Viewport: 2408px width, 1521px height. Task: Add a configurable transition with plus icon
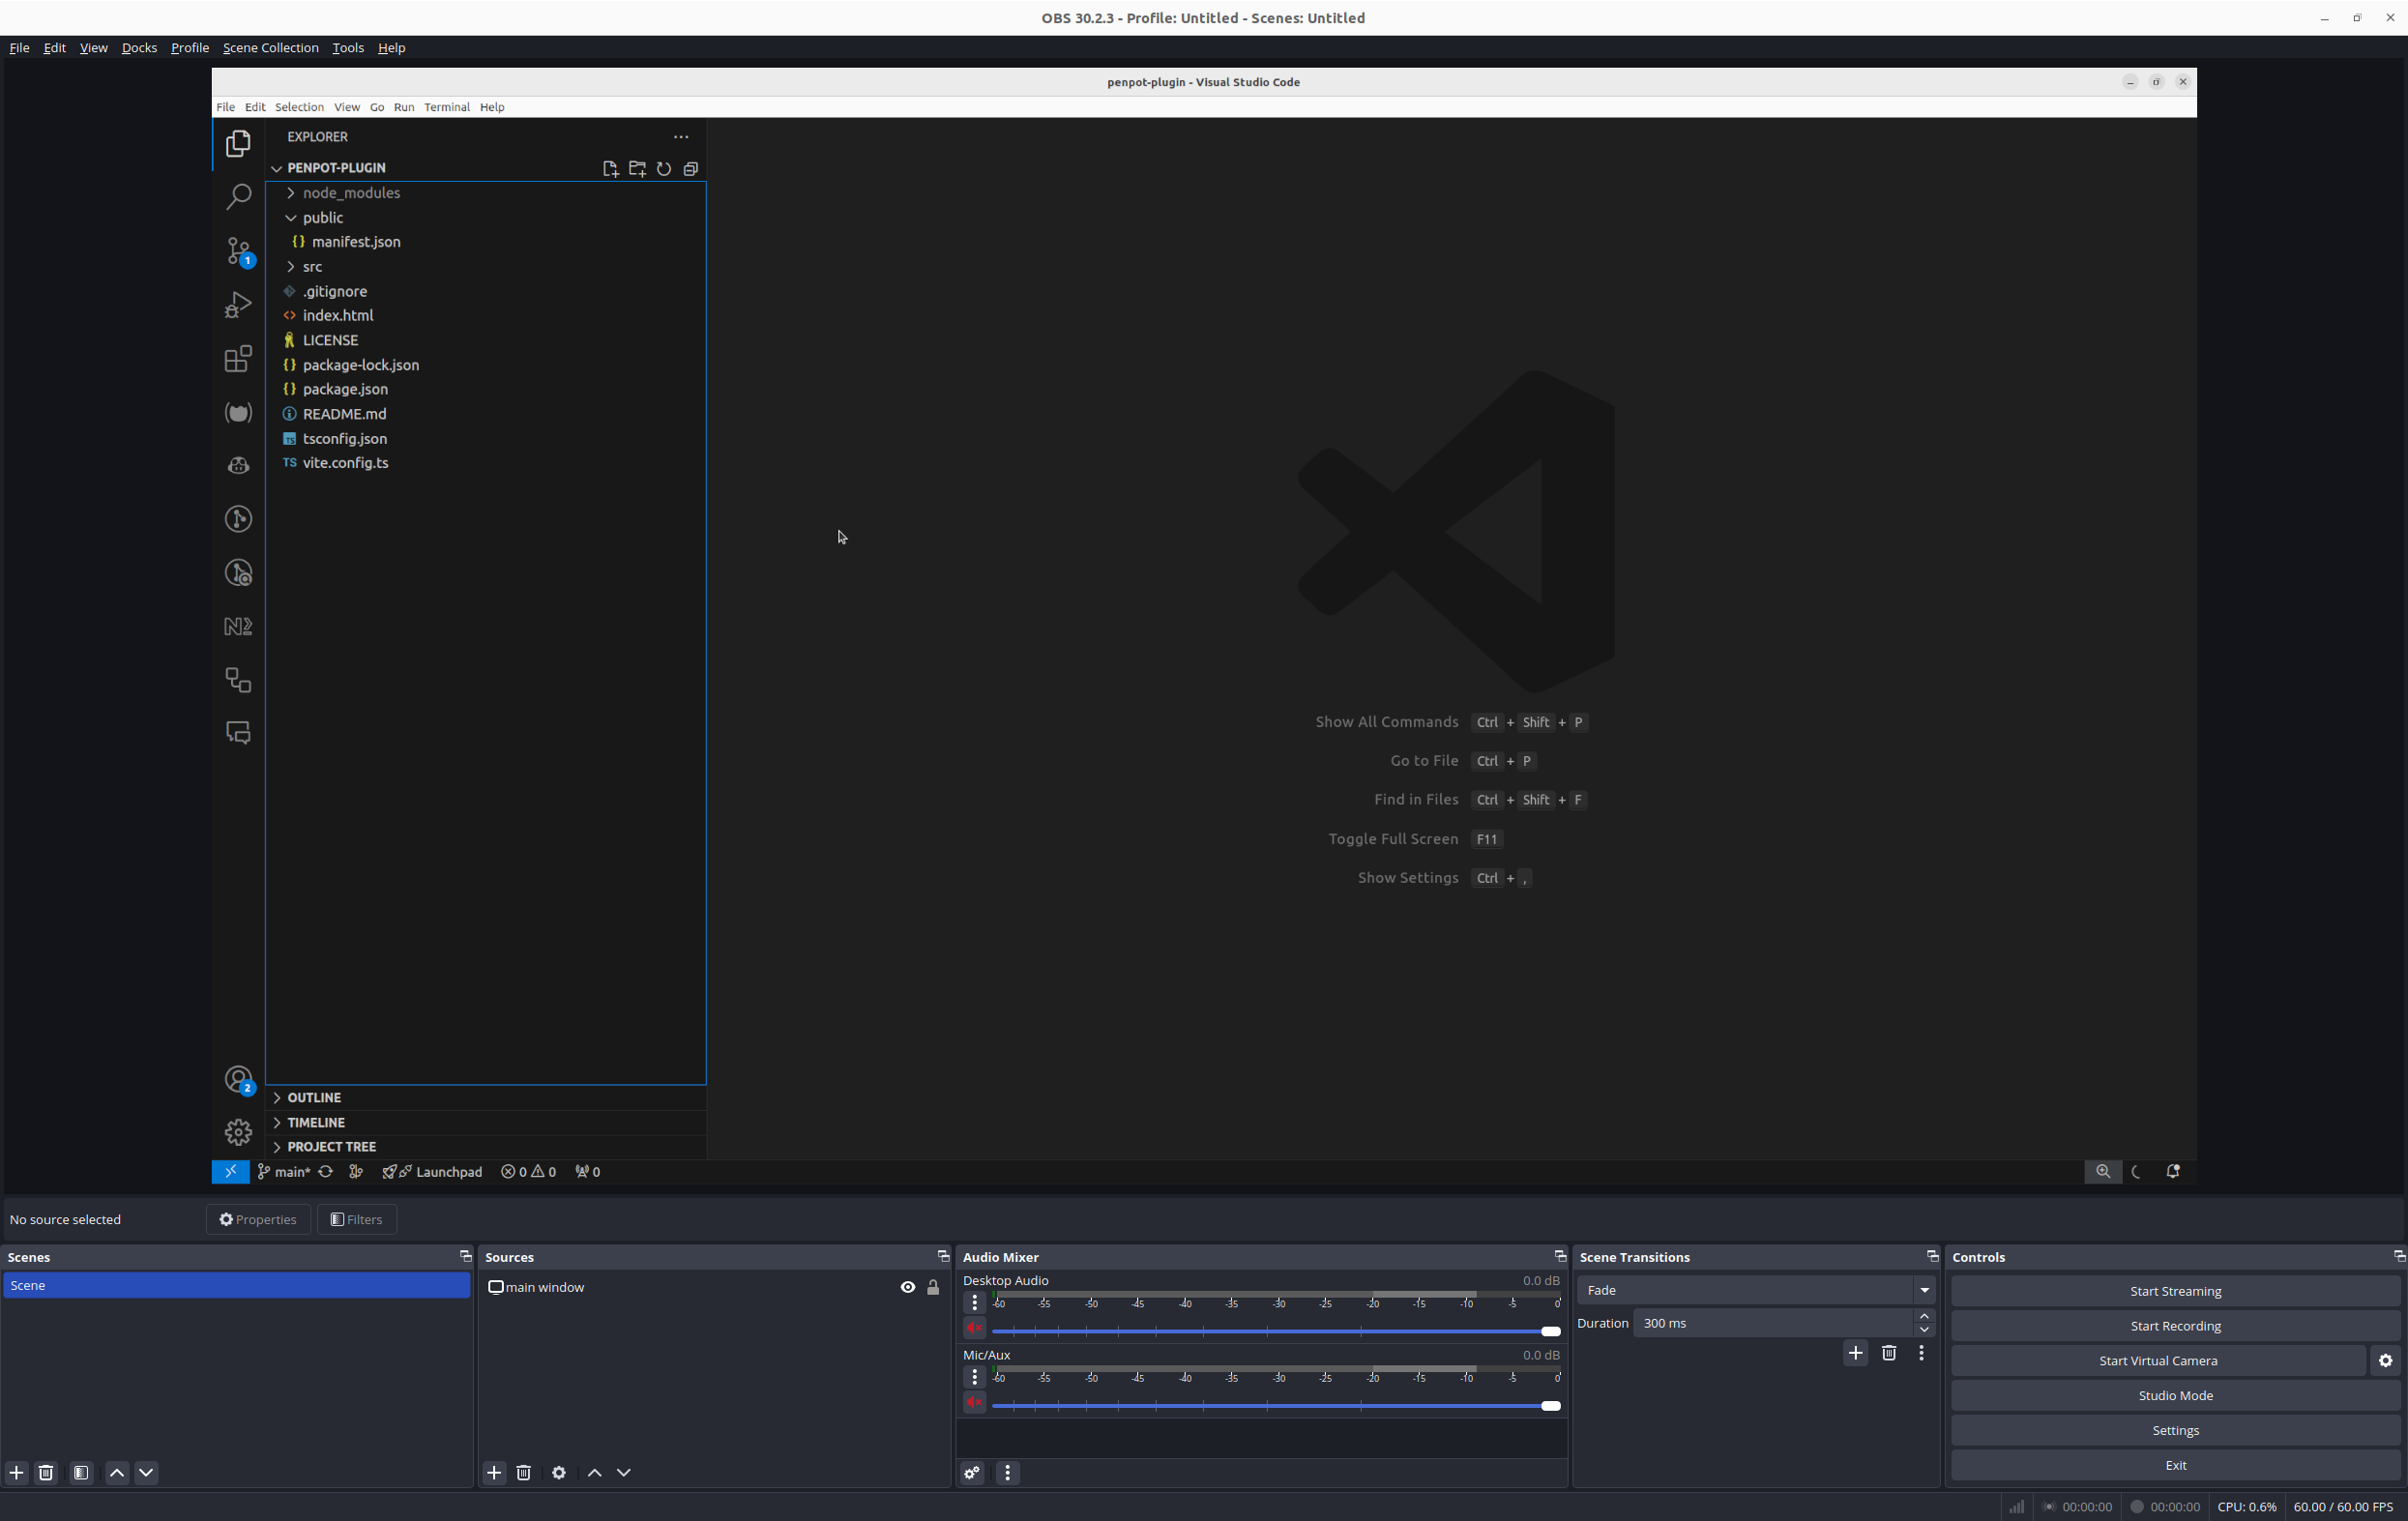click(x=1855, y=1353)
